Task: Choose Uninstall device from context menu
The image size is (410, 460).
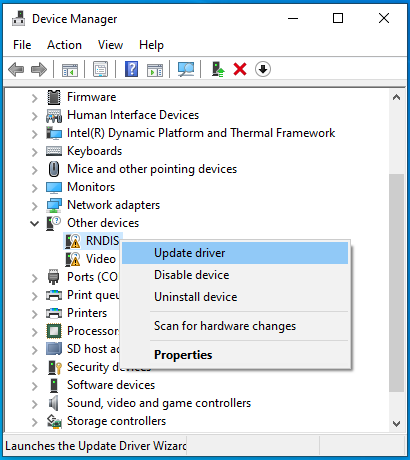Action: [x=235, y=297]
